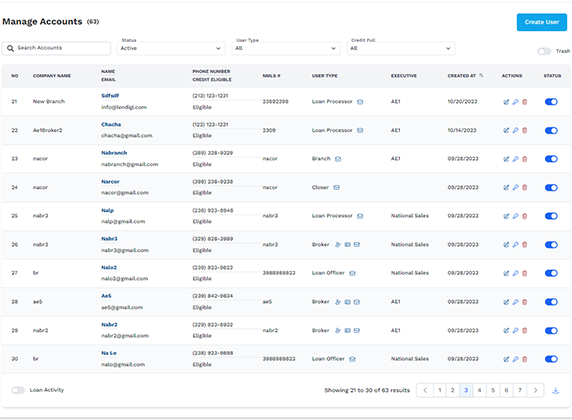Image resolution: width=572 pixels, height=420 pixels.
Task: Toggle the Trash switch
Action: coord(544,51)
